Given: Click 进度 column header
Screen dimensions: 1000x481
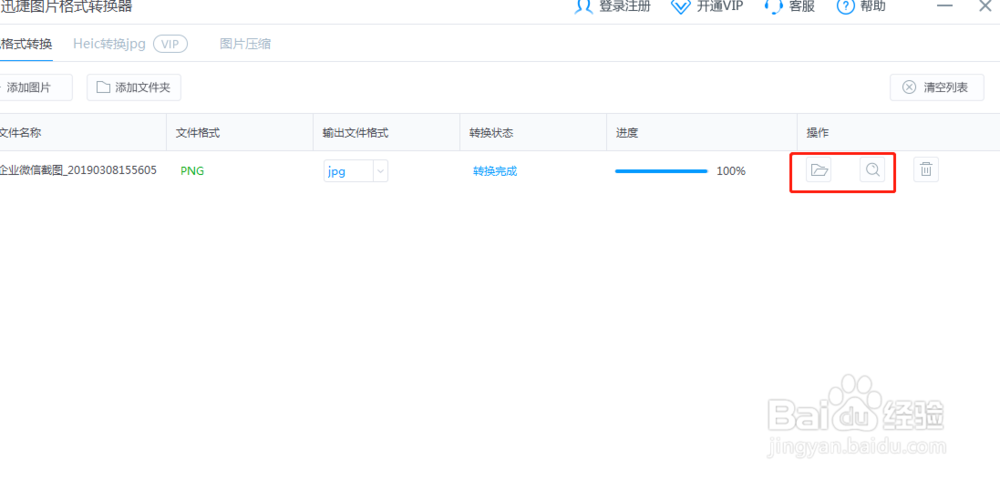Looking at the screenshot, I should click(627, 133).
